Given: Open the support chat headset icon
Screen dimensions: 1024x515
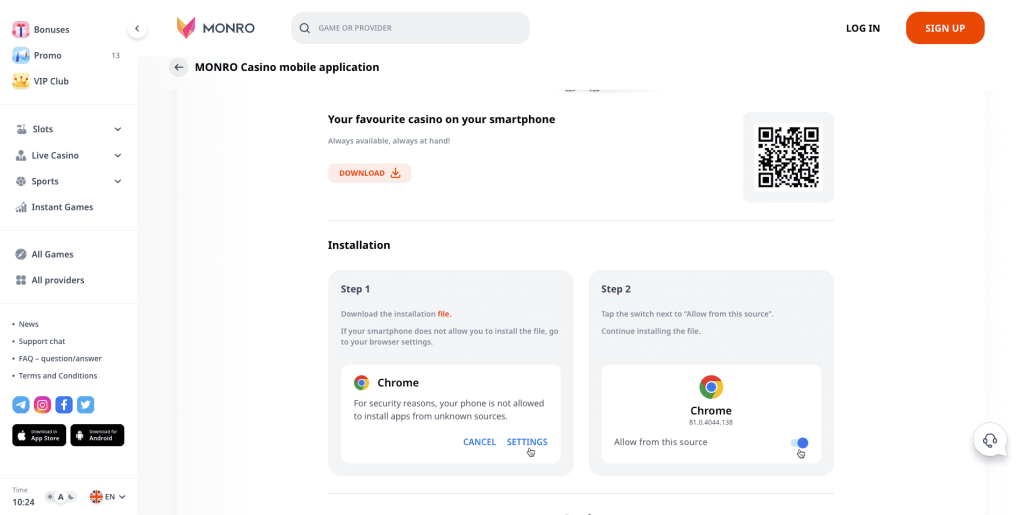Looking at the screenshot, I should [990, 440].
